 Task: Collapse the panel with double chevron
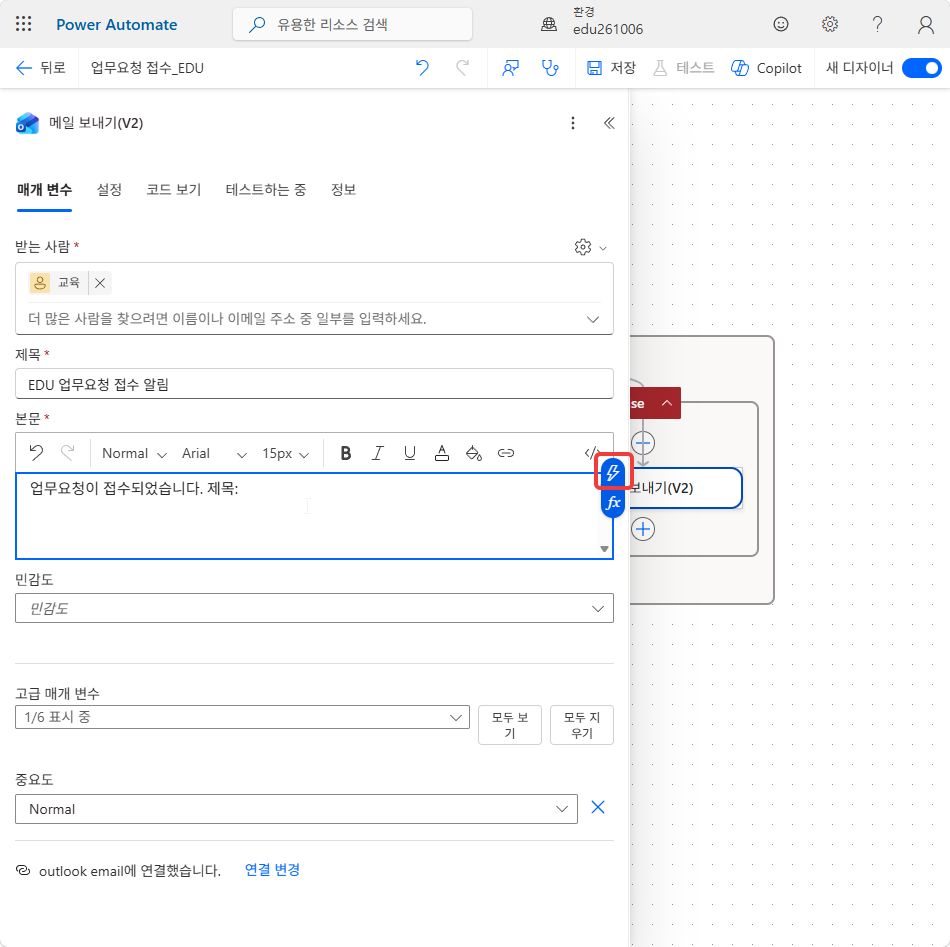pos(609,123)
